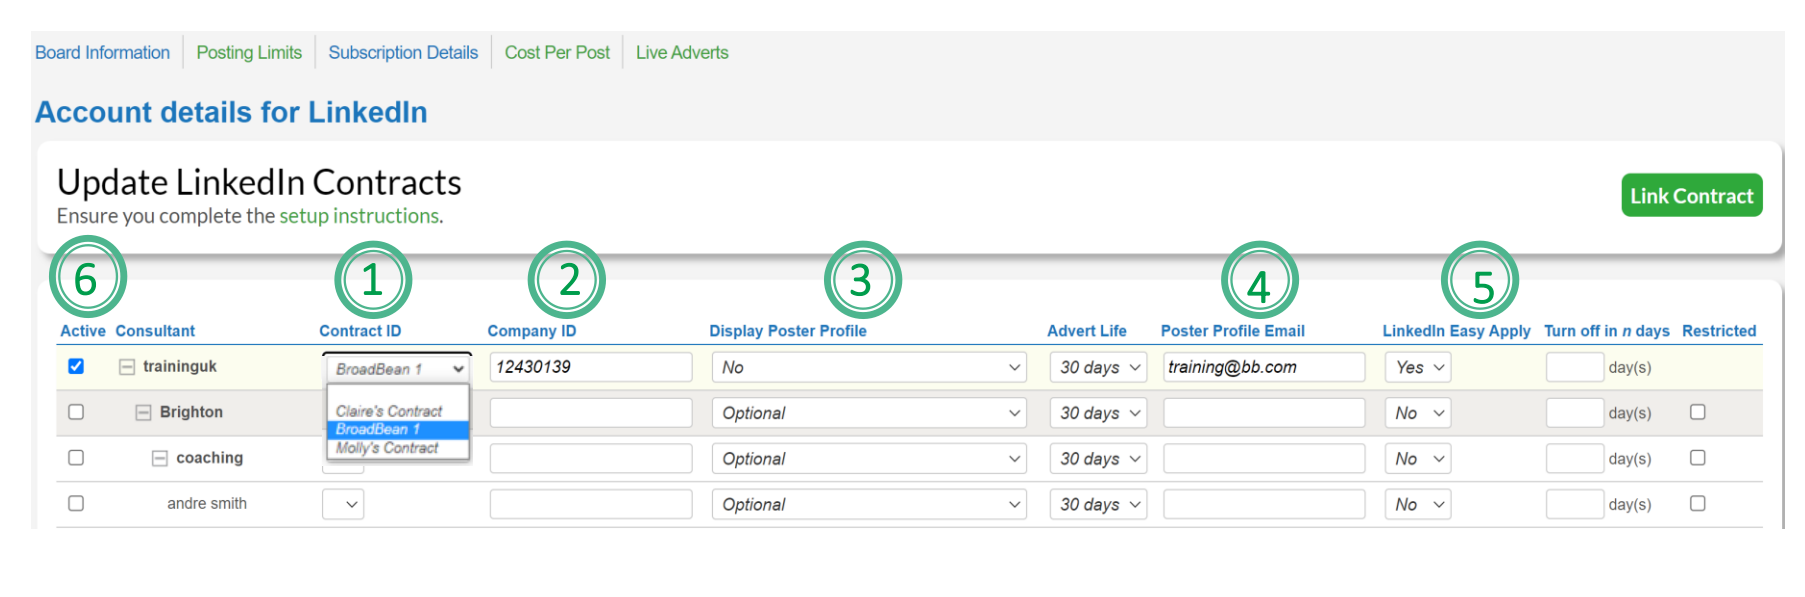The width and height of the screenshot is (1805, 597).
Task: Click the numbered circle 6 marker
Action: click(x=87, y=278)
